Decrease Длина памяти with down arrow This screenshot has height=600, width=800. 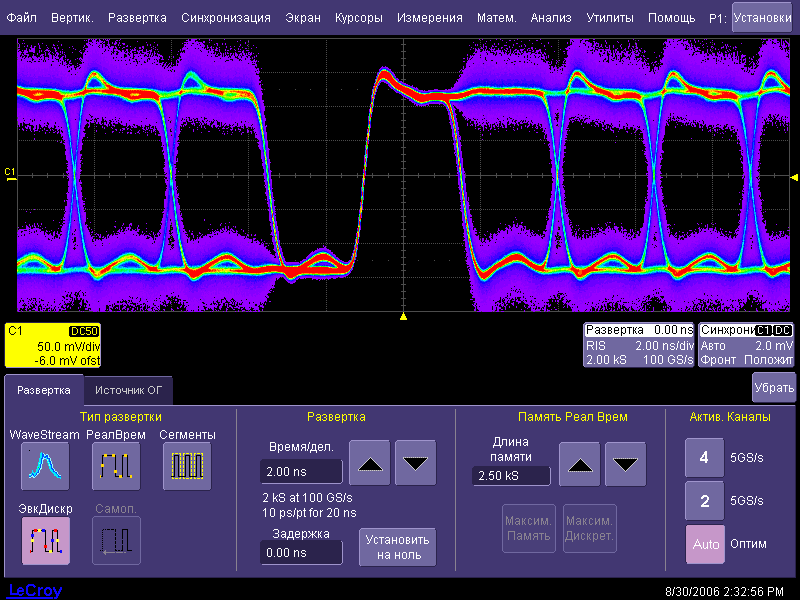coord(626,464)
